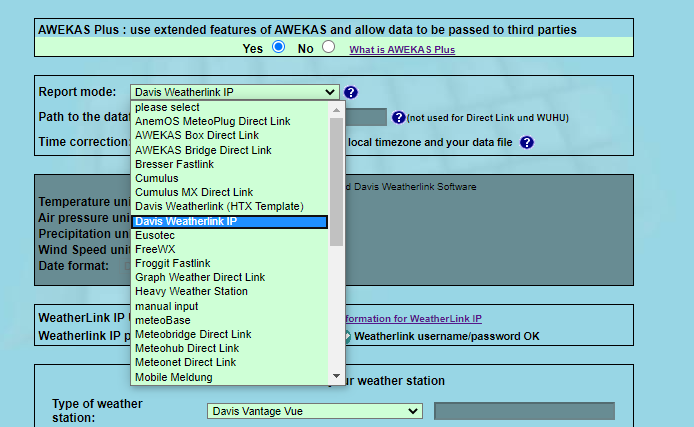Choose Davis Weatherlink (HTX Template) option
This screenshot has height=427, width=694.
coord(230,207)
